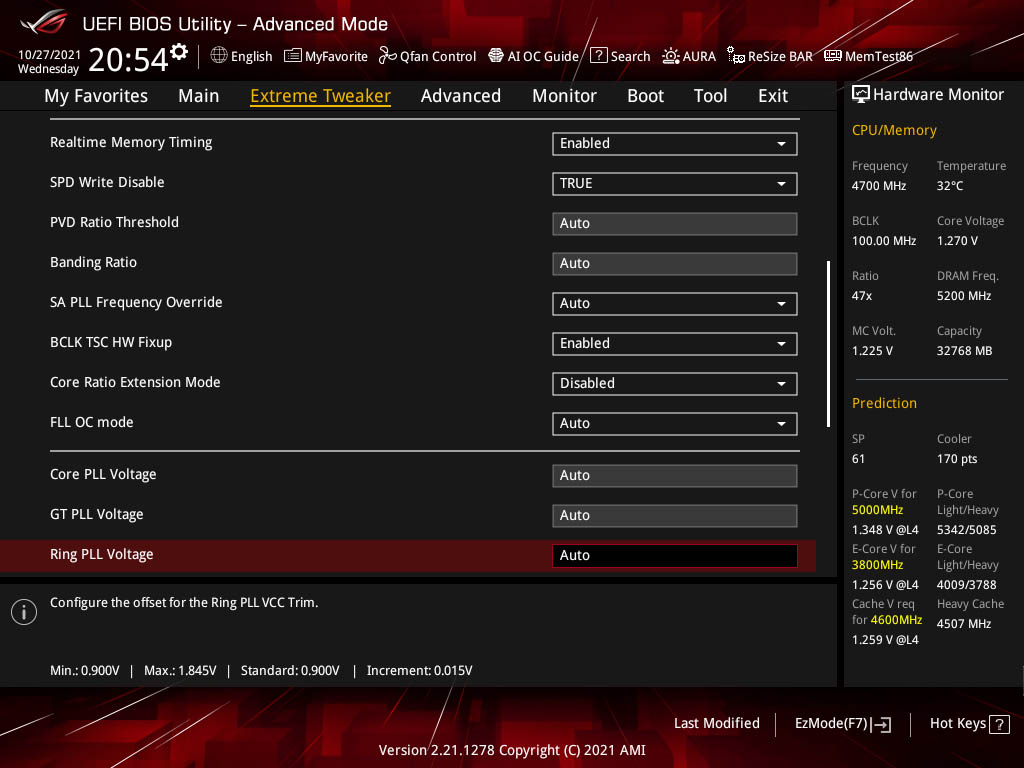Select Ring PLL Voltage label

tap(102, 554)
